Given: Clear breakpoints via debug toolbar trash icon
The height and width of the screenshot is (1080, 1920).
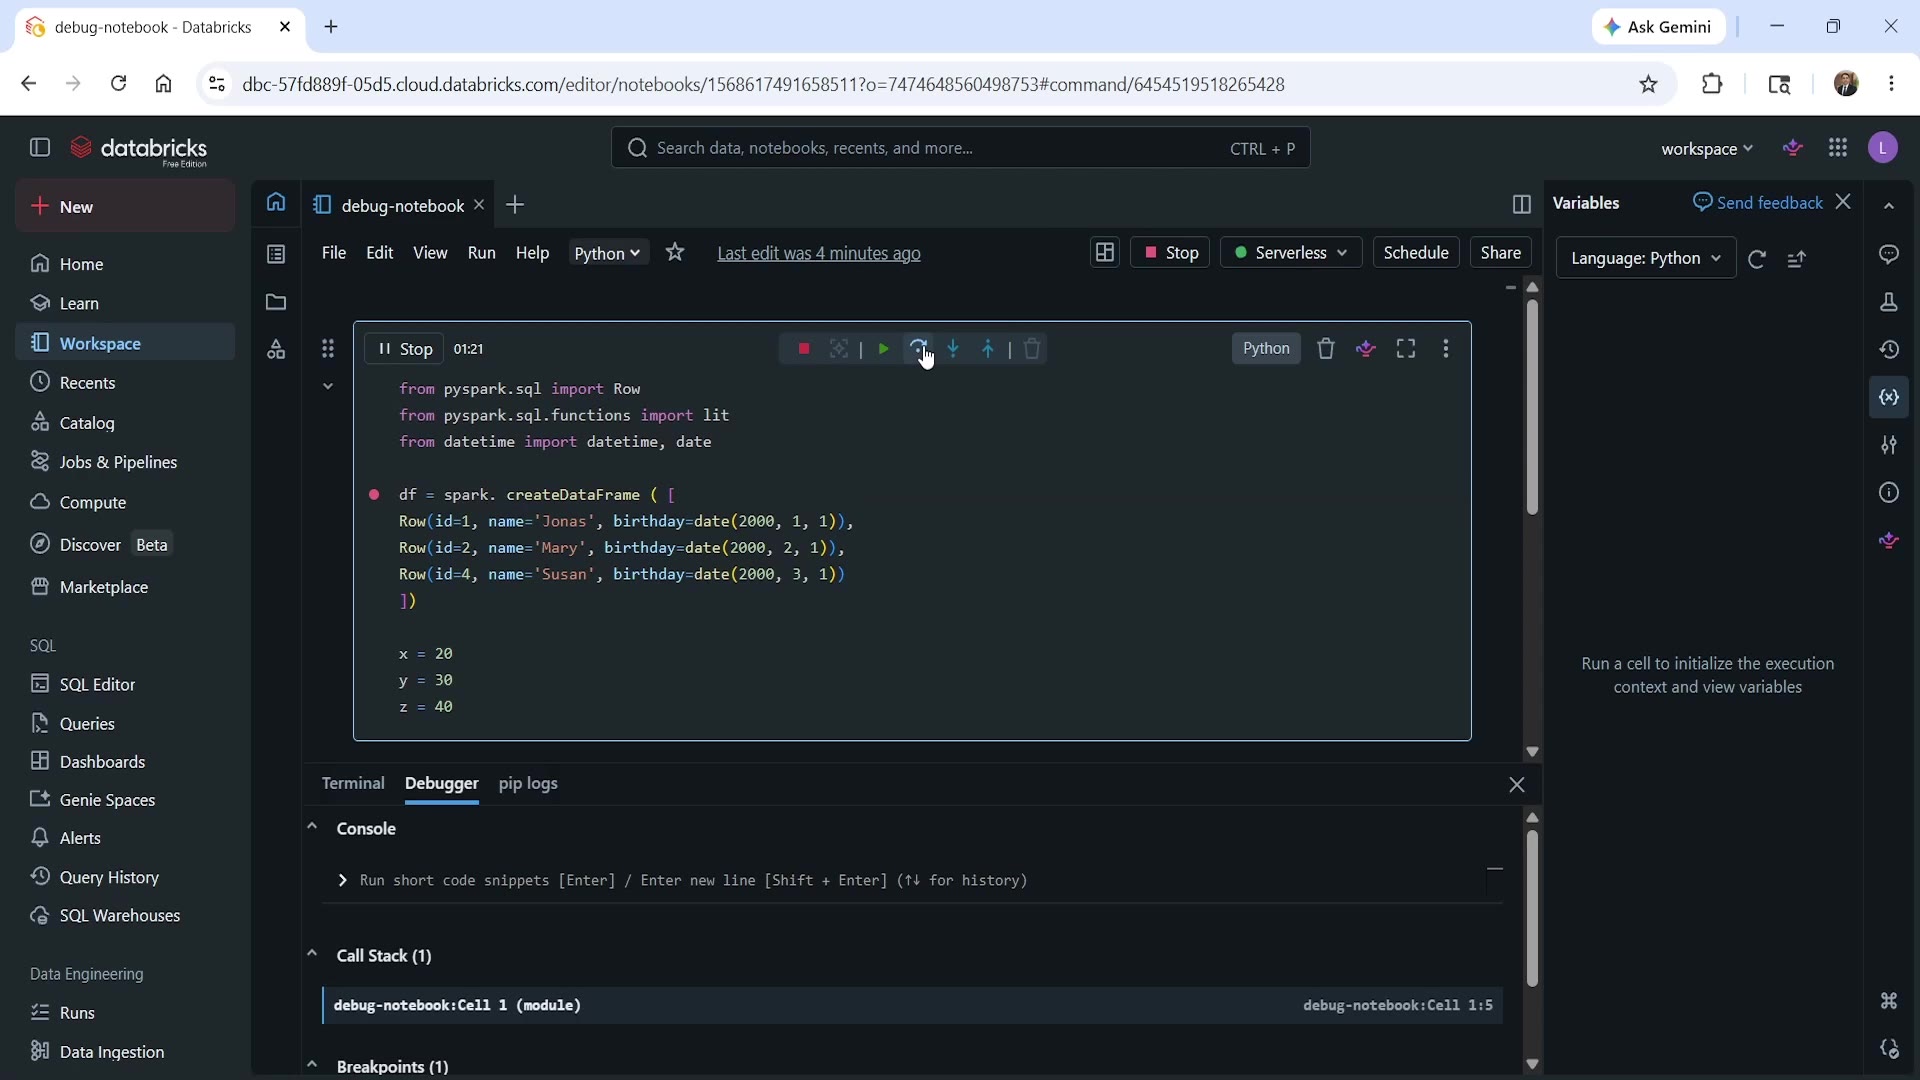Looking at the screenshot, I should click(1032, 349).
